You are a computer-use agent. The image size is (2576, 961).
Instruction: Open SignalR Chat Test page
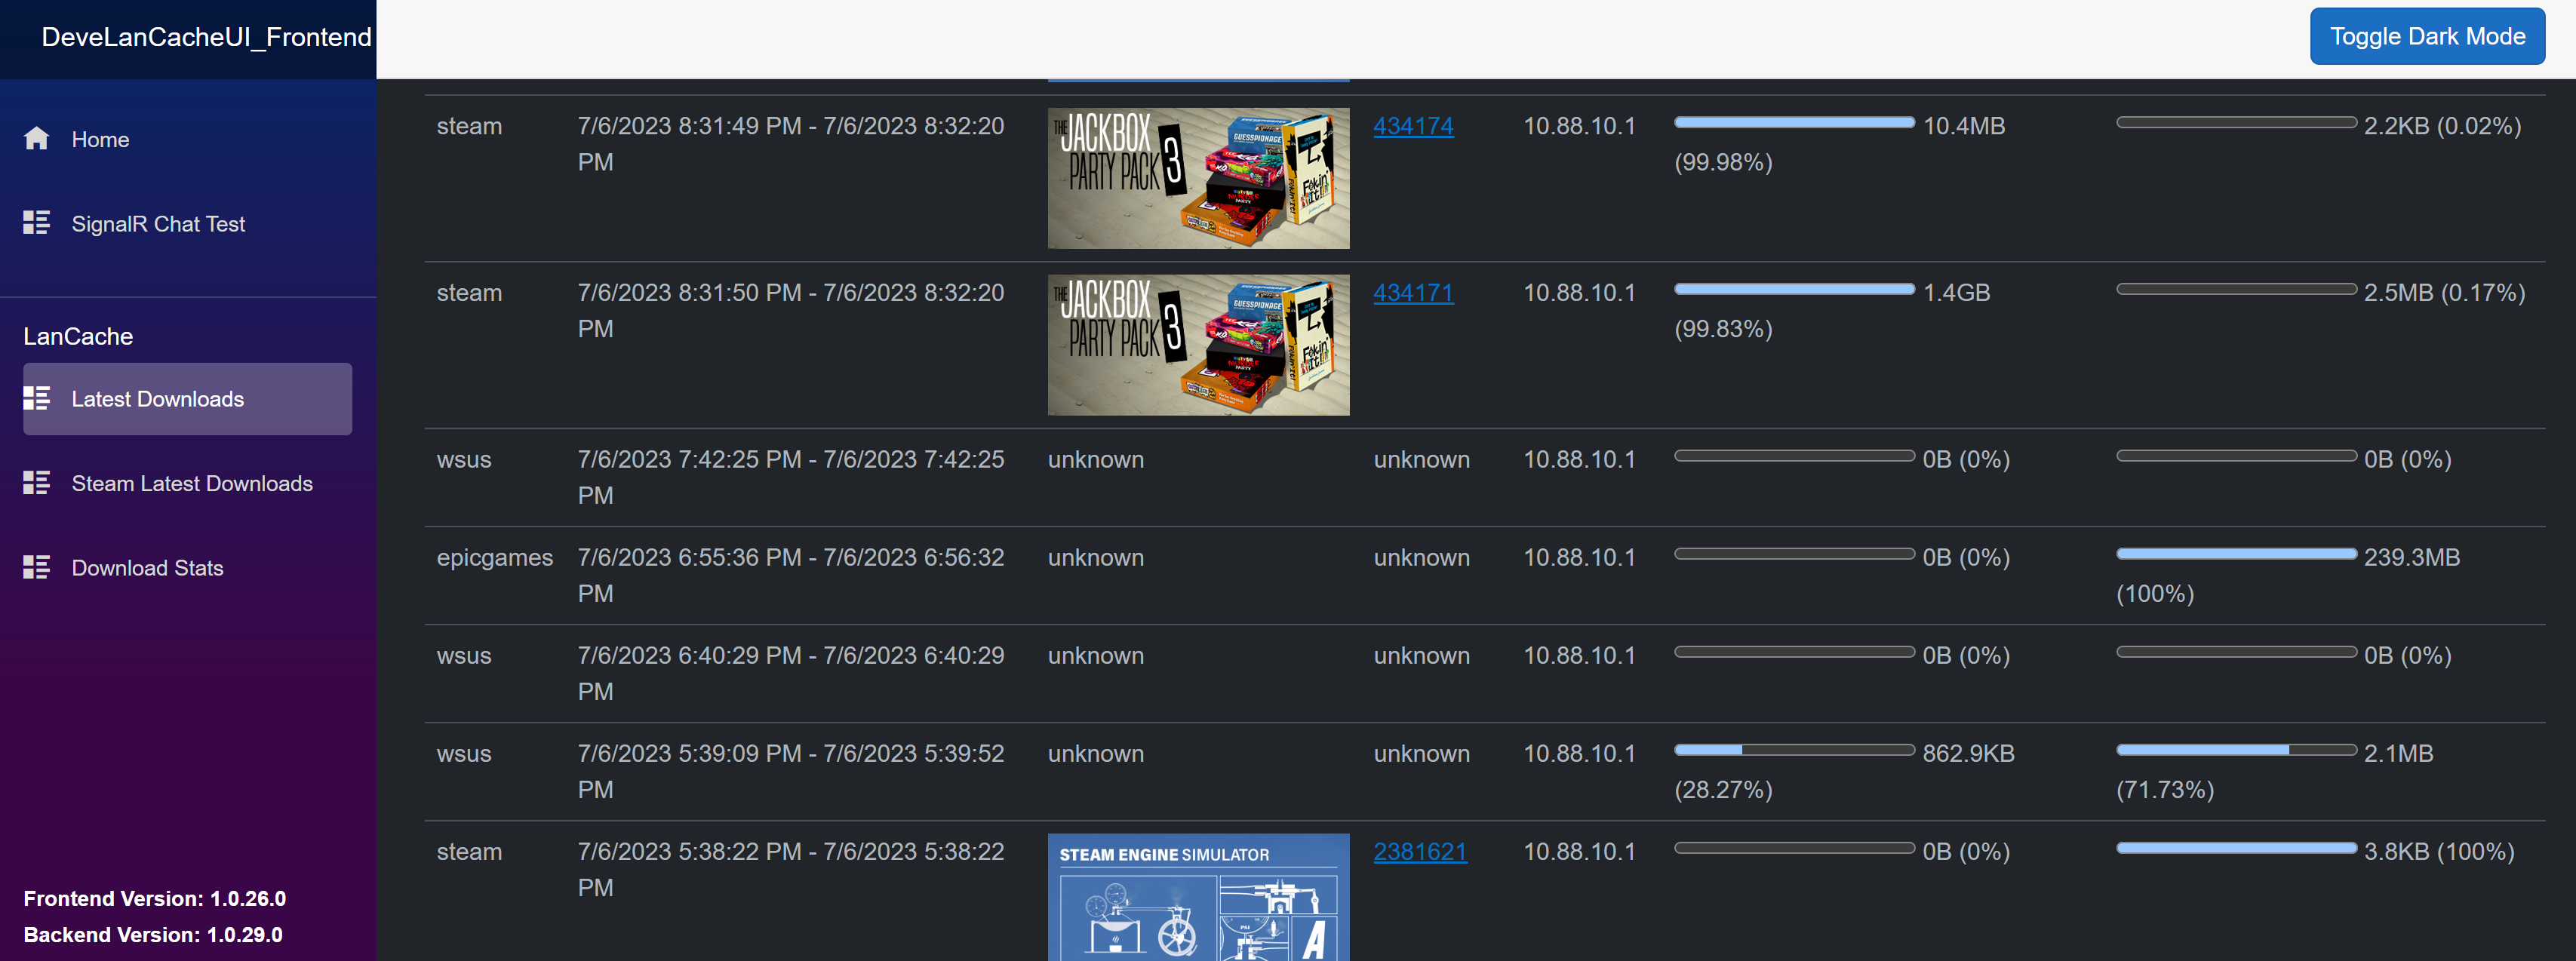(x=187, y=223)
